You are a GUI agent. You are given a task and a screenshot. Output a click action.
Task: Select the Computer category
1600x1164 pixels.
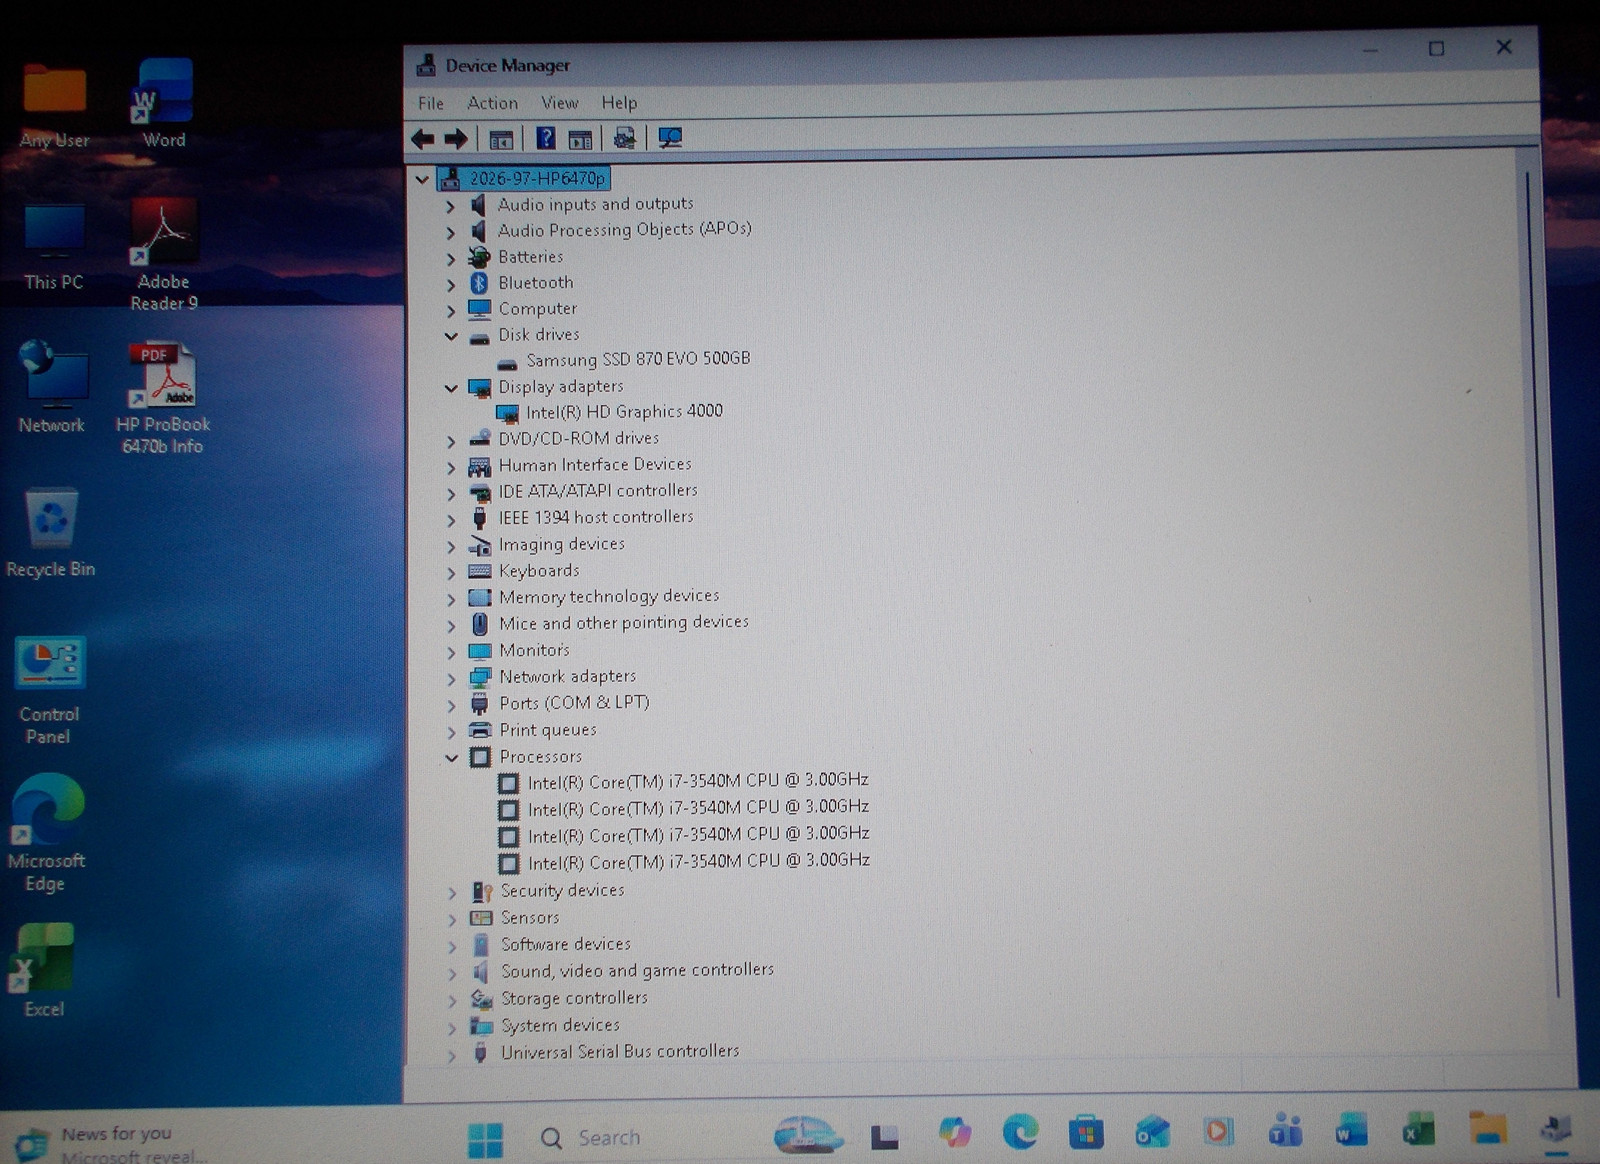tap(537, 309)
